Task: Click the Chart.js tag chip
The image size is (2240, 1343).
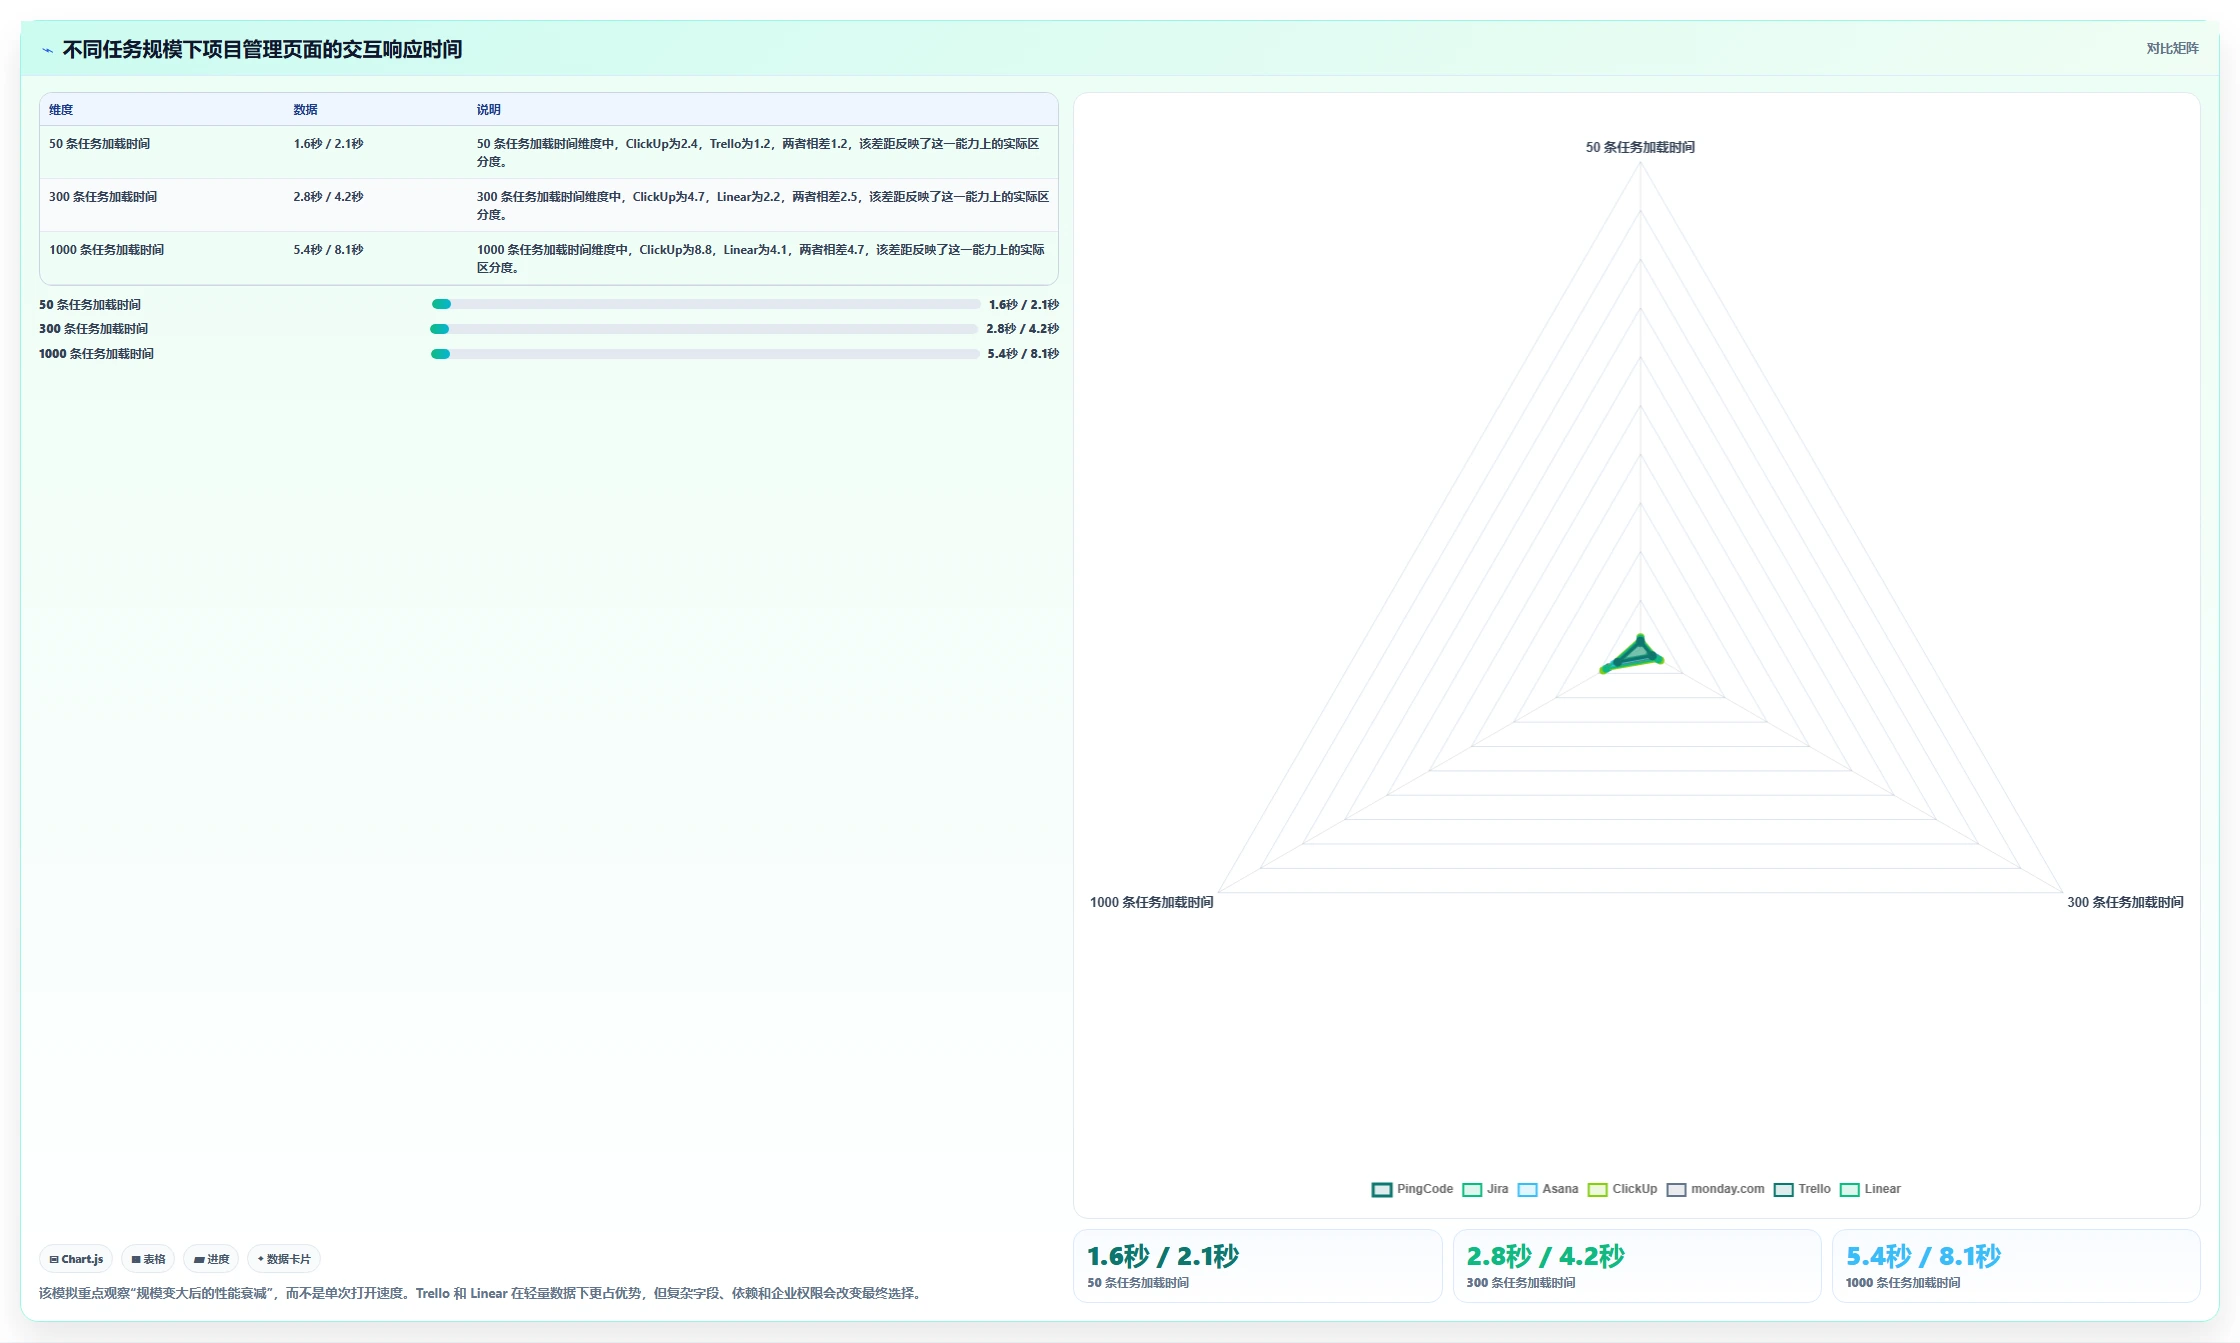Action: pos(76,1259)
